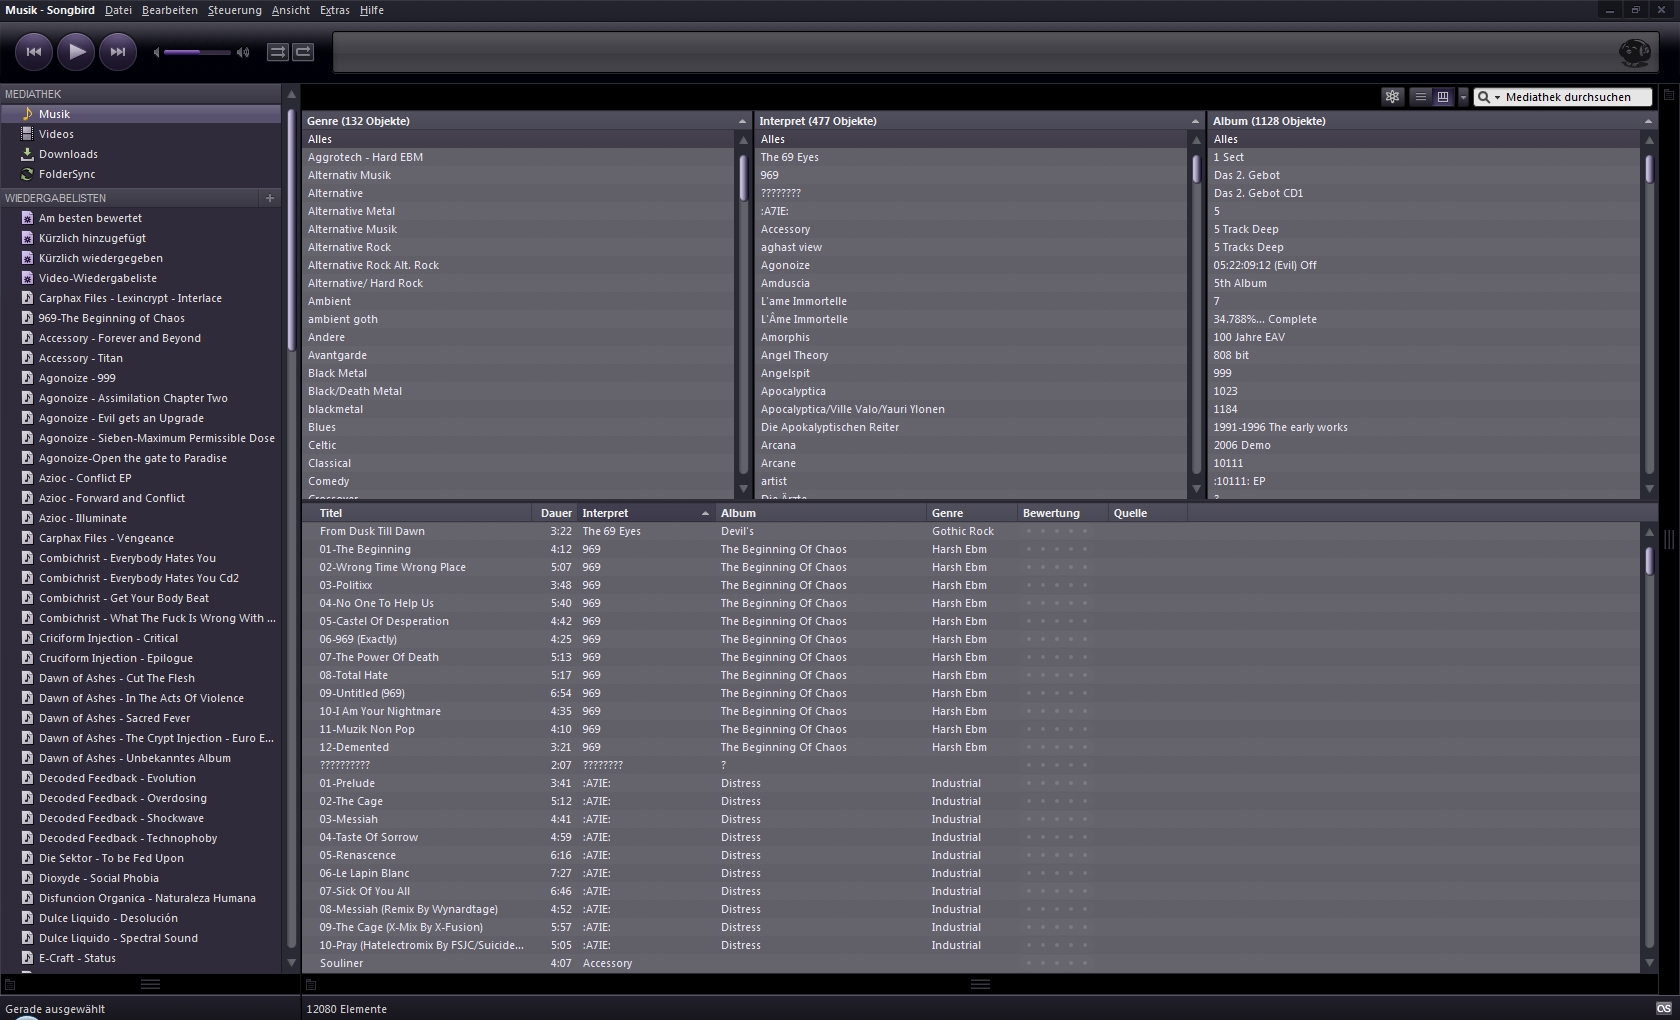Collapse the Genre filter pane arrow

[742, 121]
